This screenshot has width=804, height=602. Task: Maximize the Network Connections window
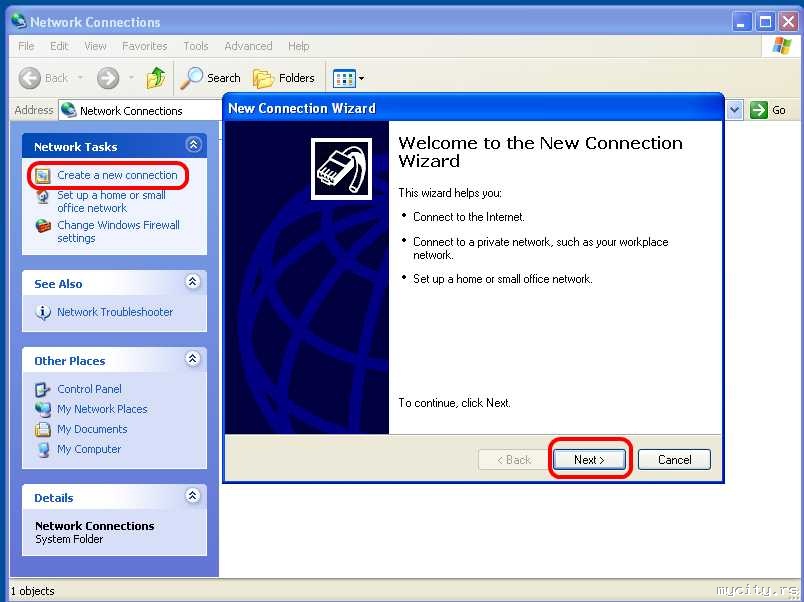[766, 22]
